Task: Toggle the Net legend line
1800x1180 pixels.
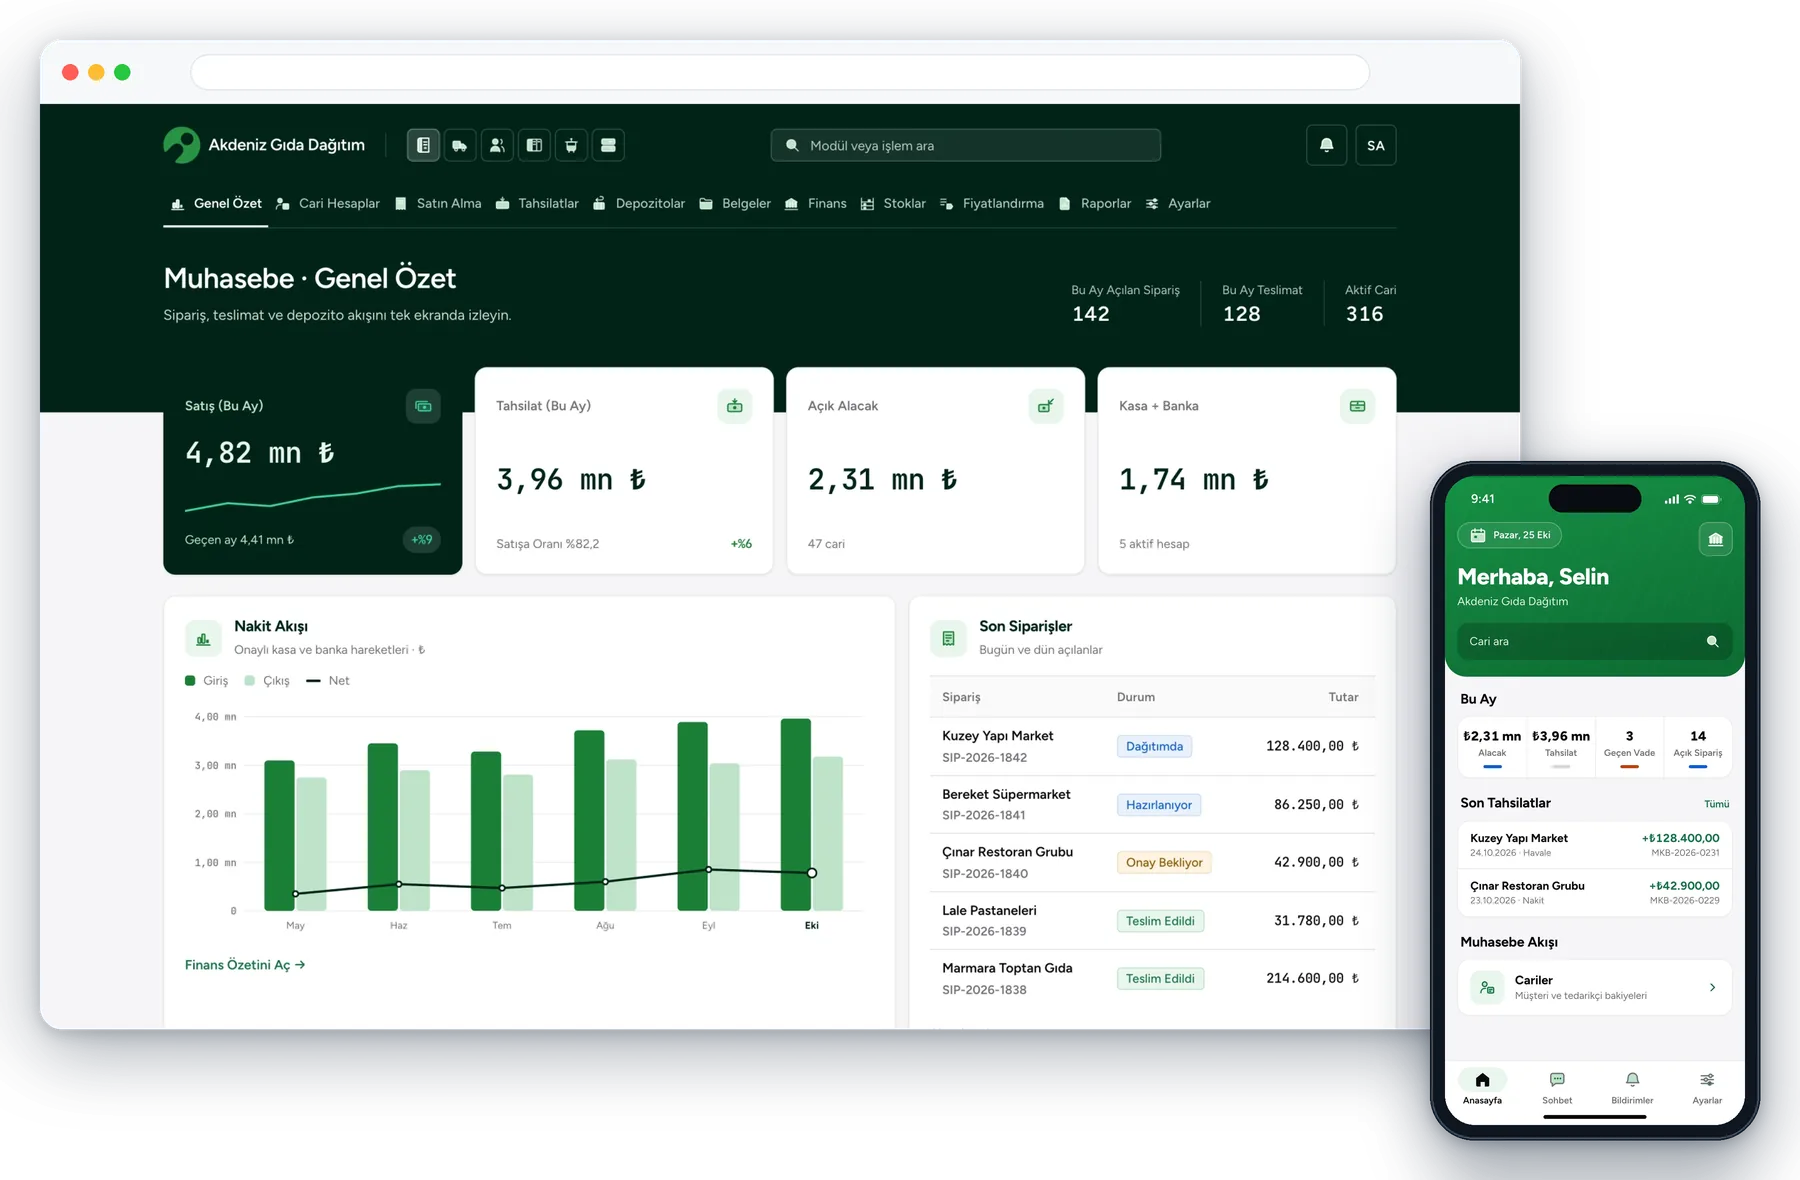Action: coord(328,681)
